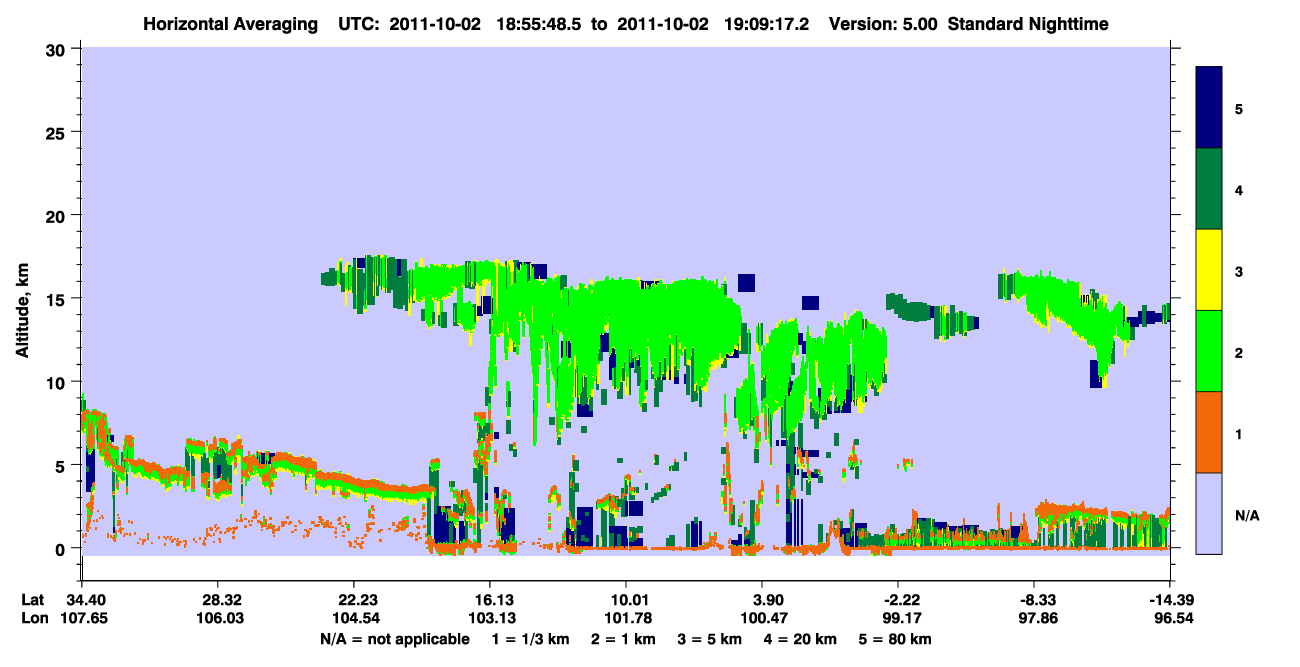Click the 'Lat' row label
This screenshot has height=667, width=1300.
tap(31, 600)
